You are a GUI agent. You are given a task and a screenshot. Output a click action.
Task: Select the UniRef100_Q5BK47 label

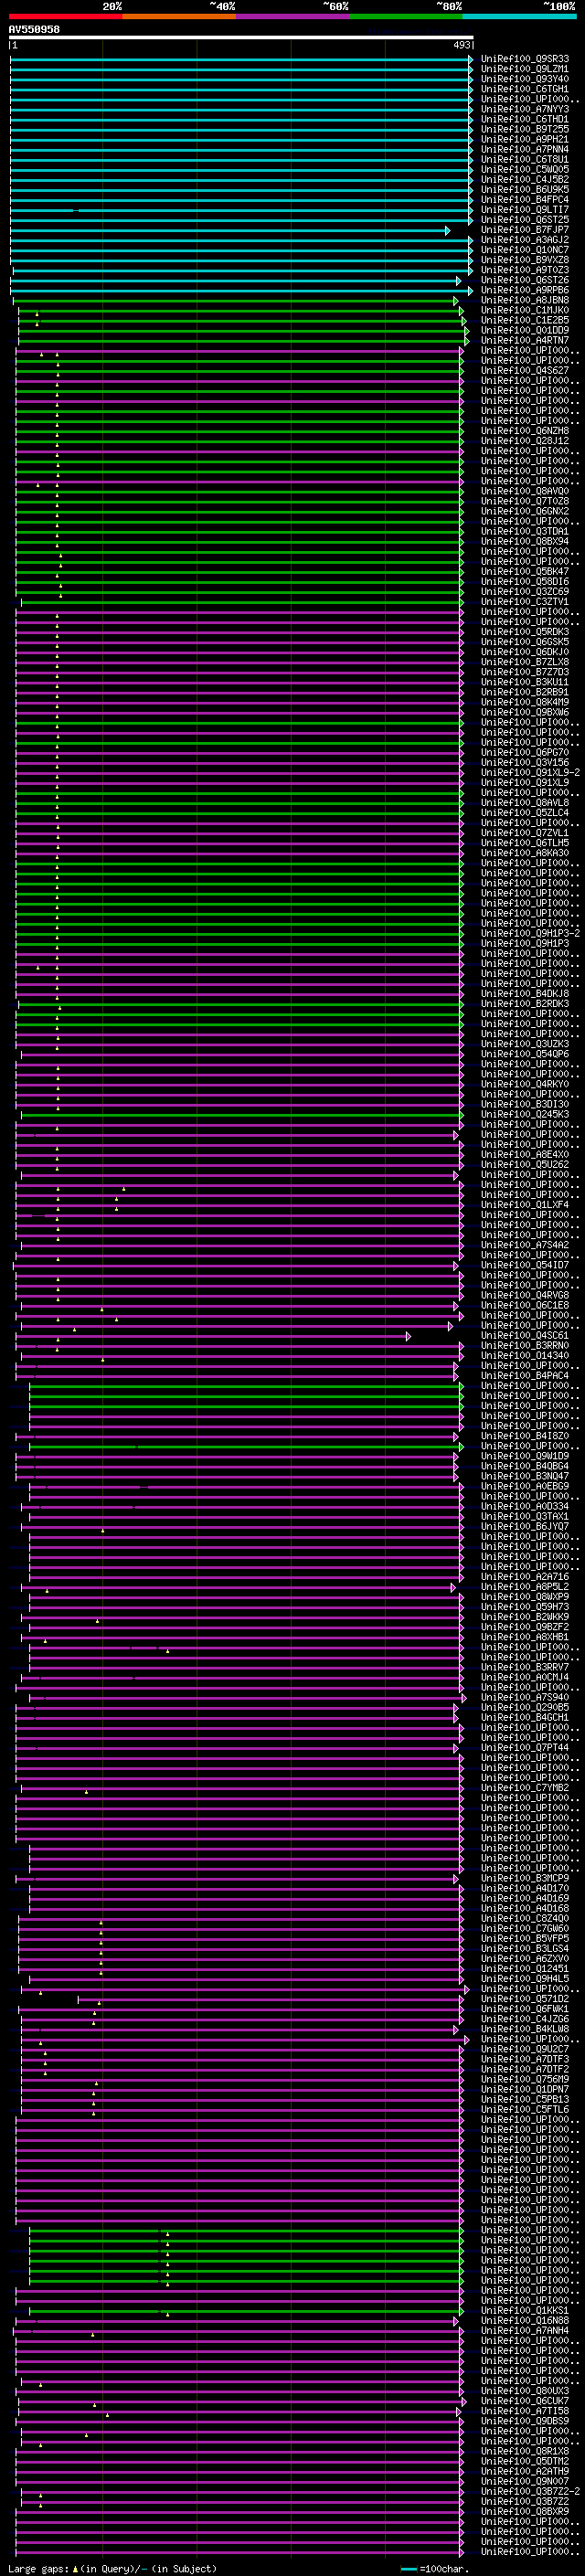525,572
